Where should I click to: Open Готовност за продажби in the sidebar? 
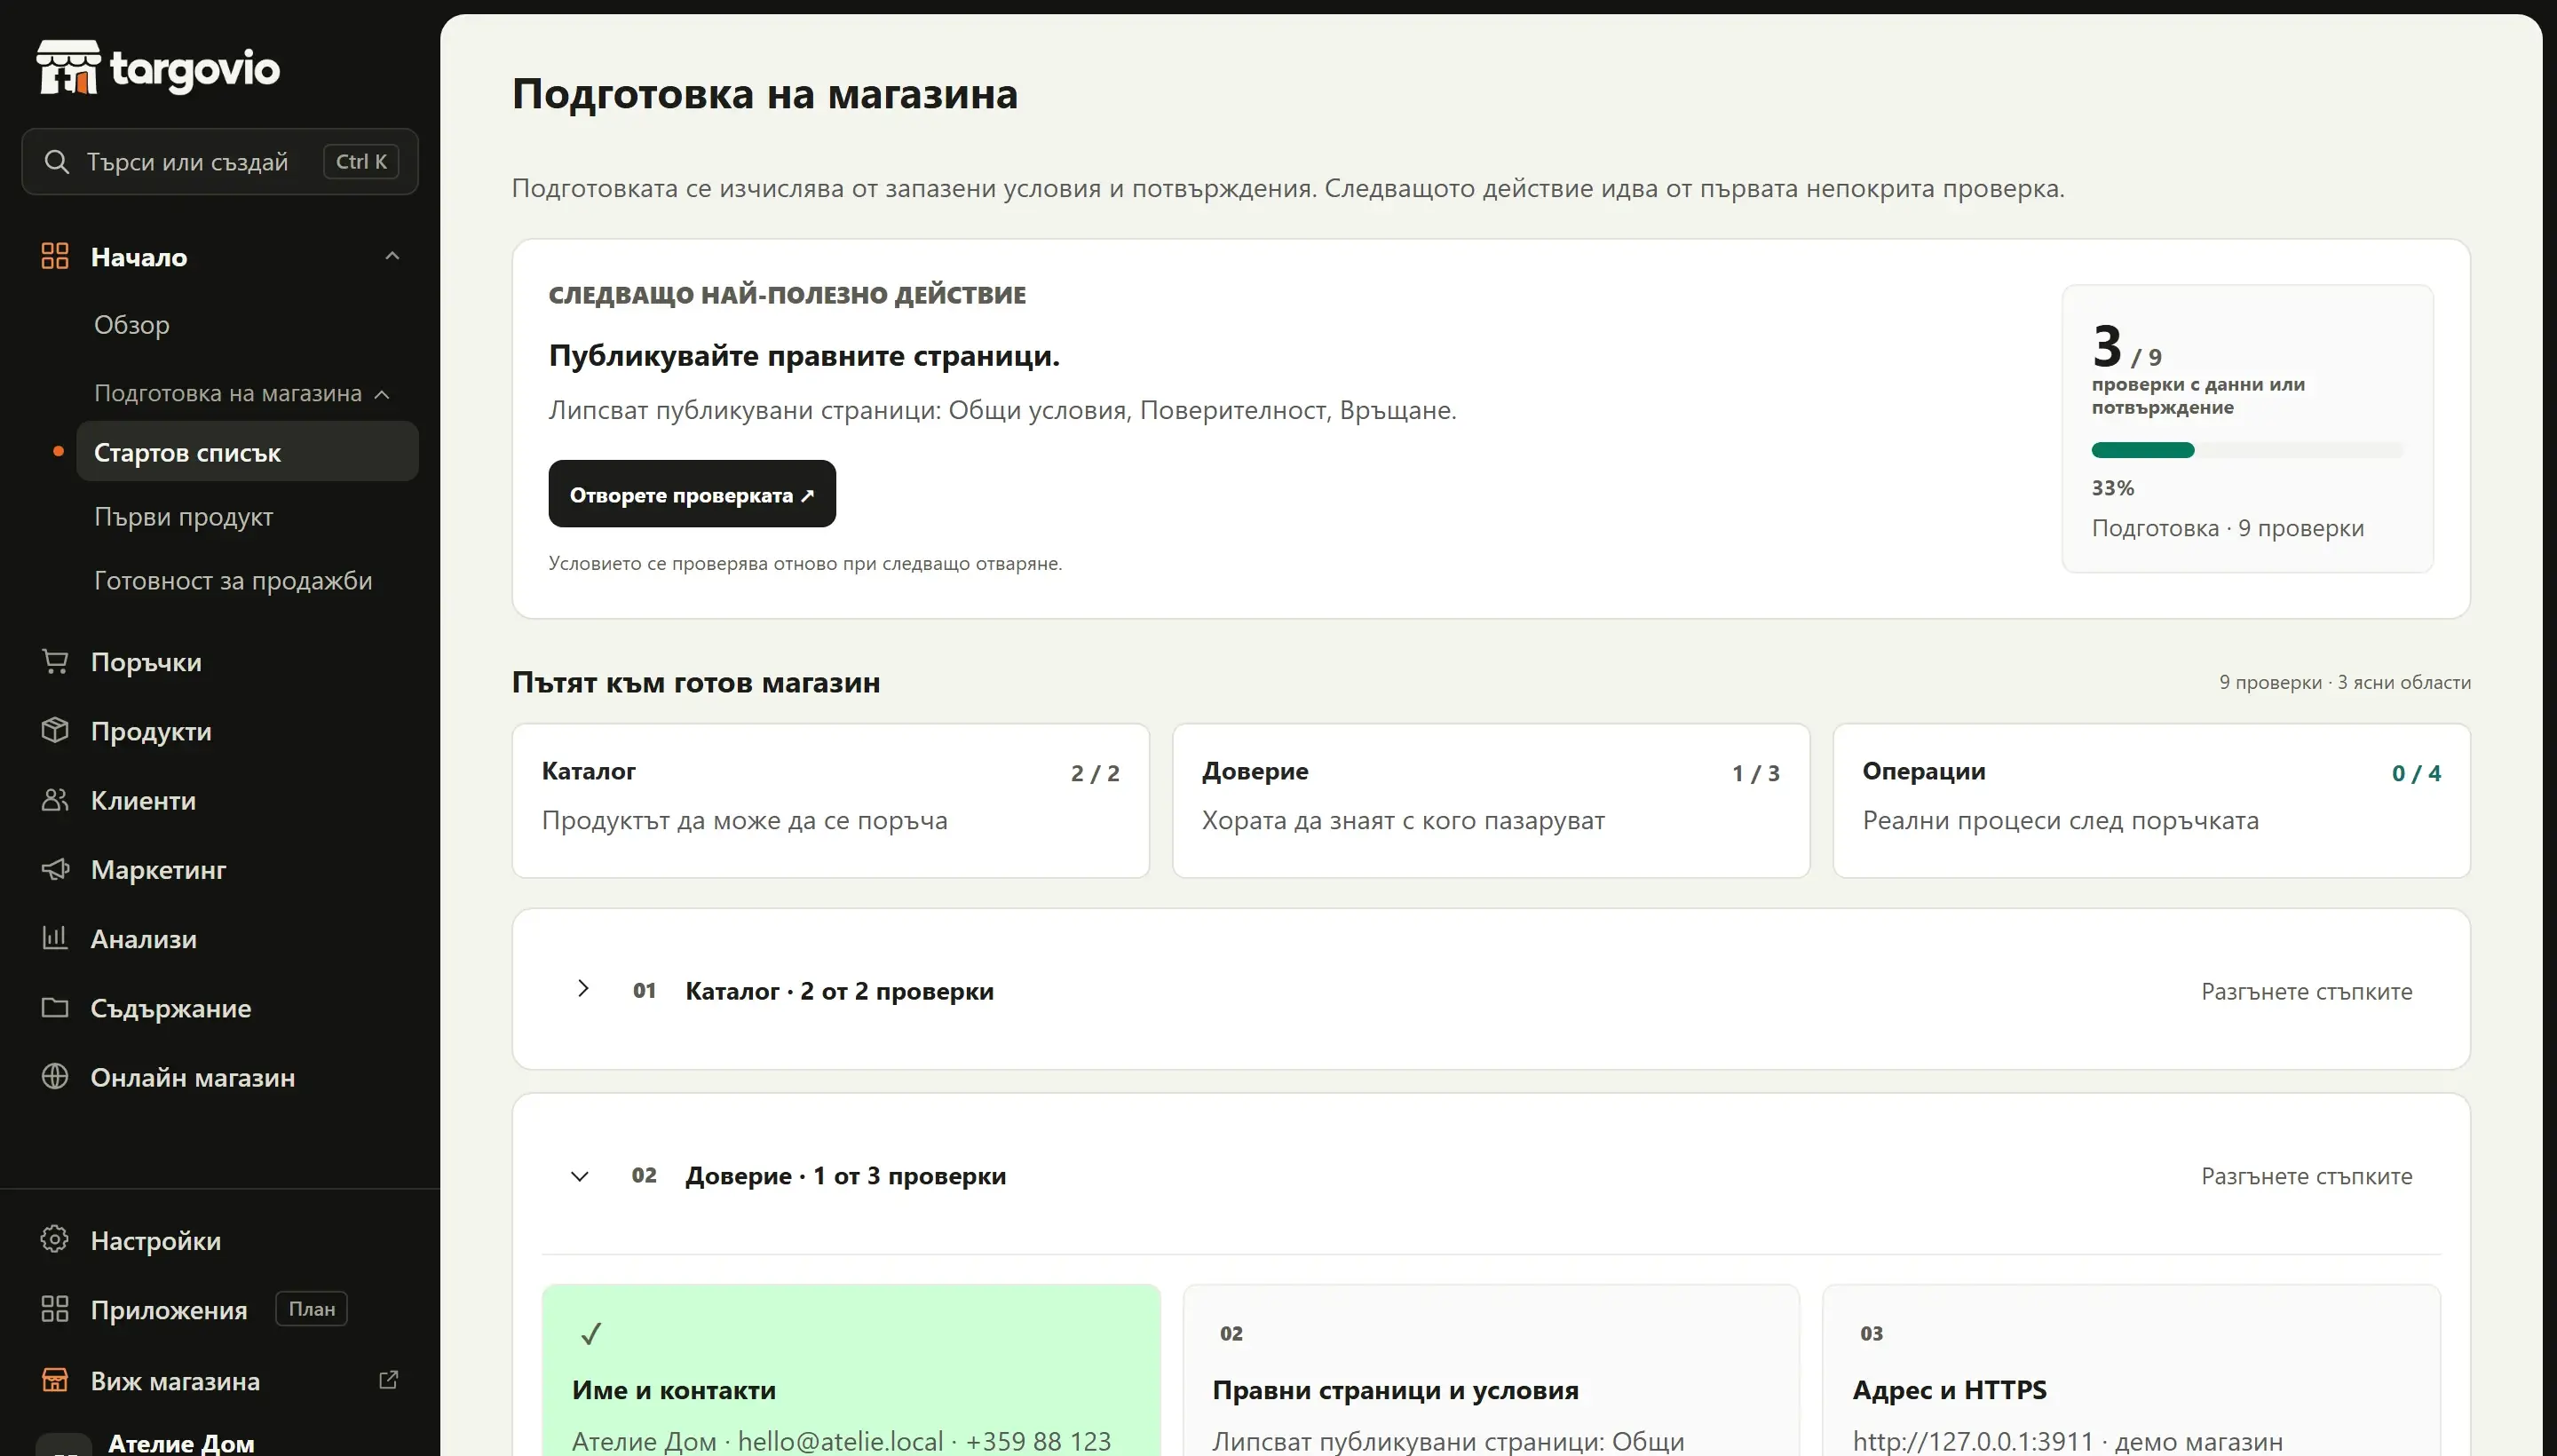pos(233,581)
